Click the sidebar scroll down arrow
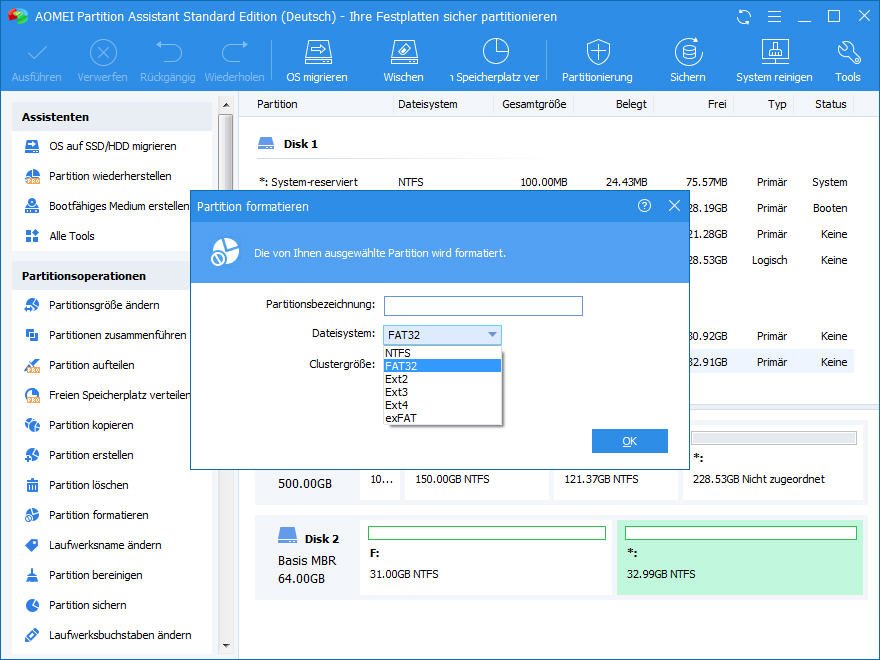The image size is (880, 660). [226, 646]
